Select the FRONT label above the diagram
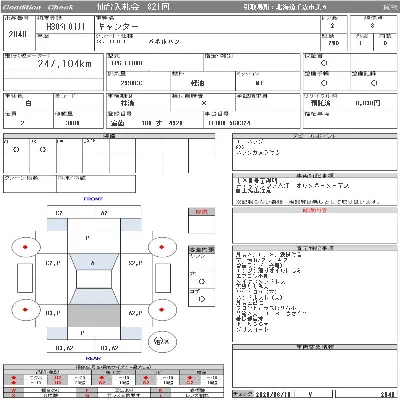Screen dimensions: 400x400 pyautogui.click(x=93, y=199)
